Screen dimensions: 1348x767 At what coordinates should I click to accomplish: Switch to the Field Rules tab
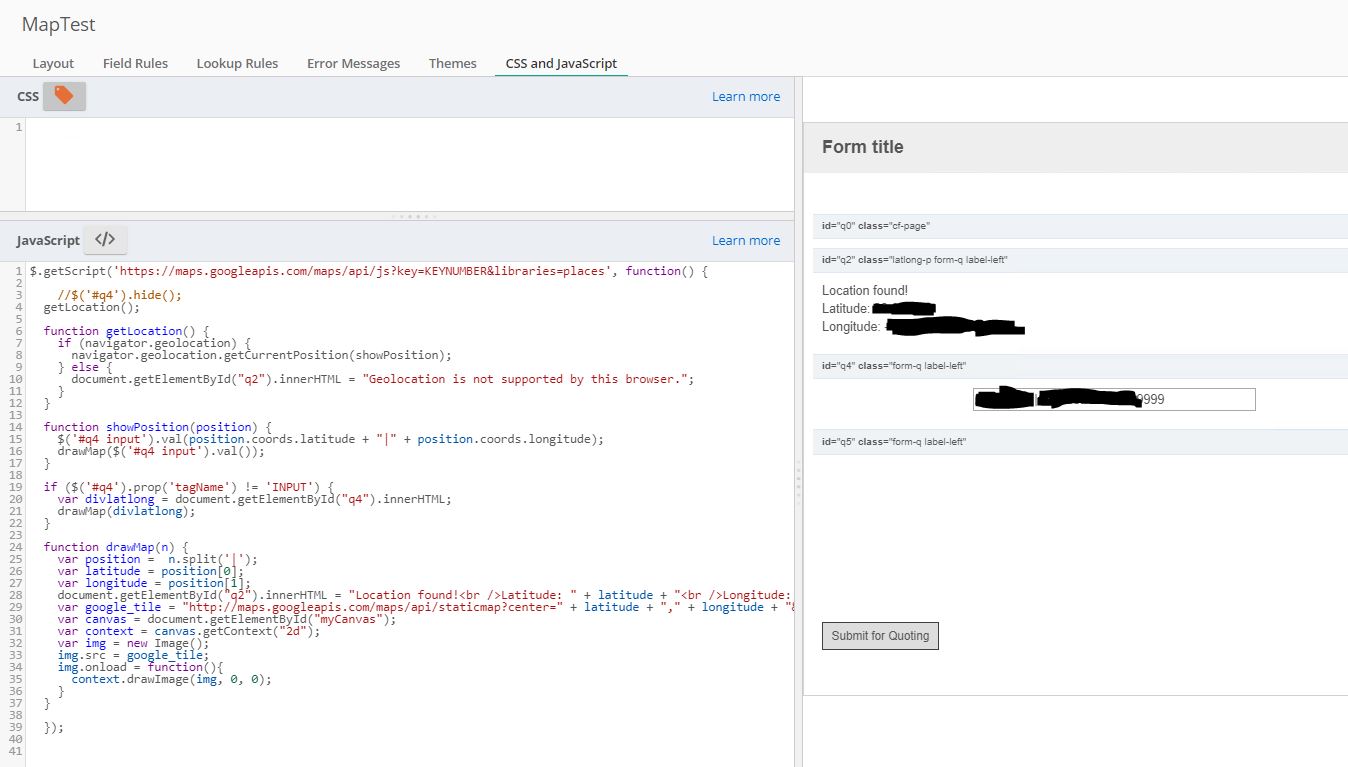point(135,63)
